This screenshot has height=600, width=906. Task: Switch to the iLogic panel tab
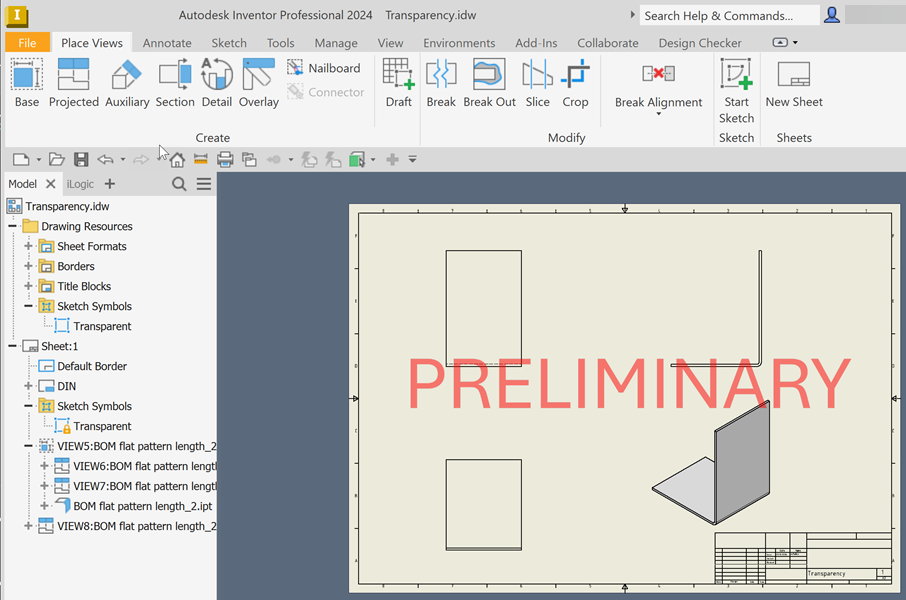(80, 183)
